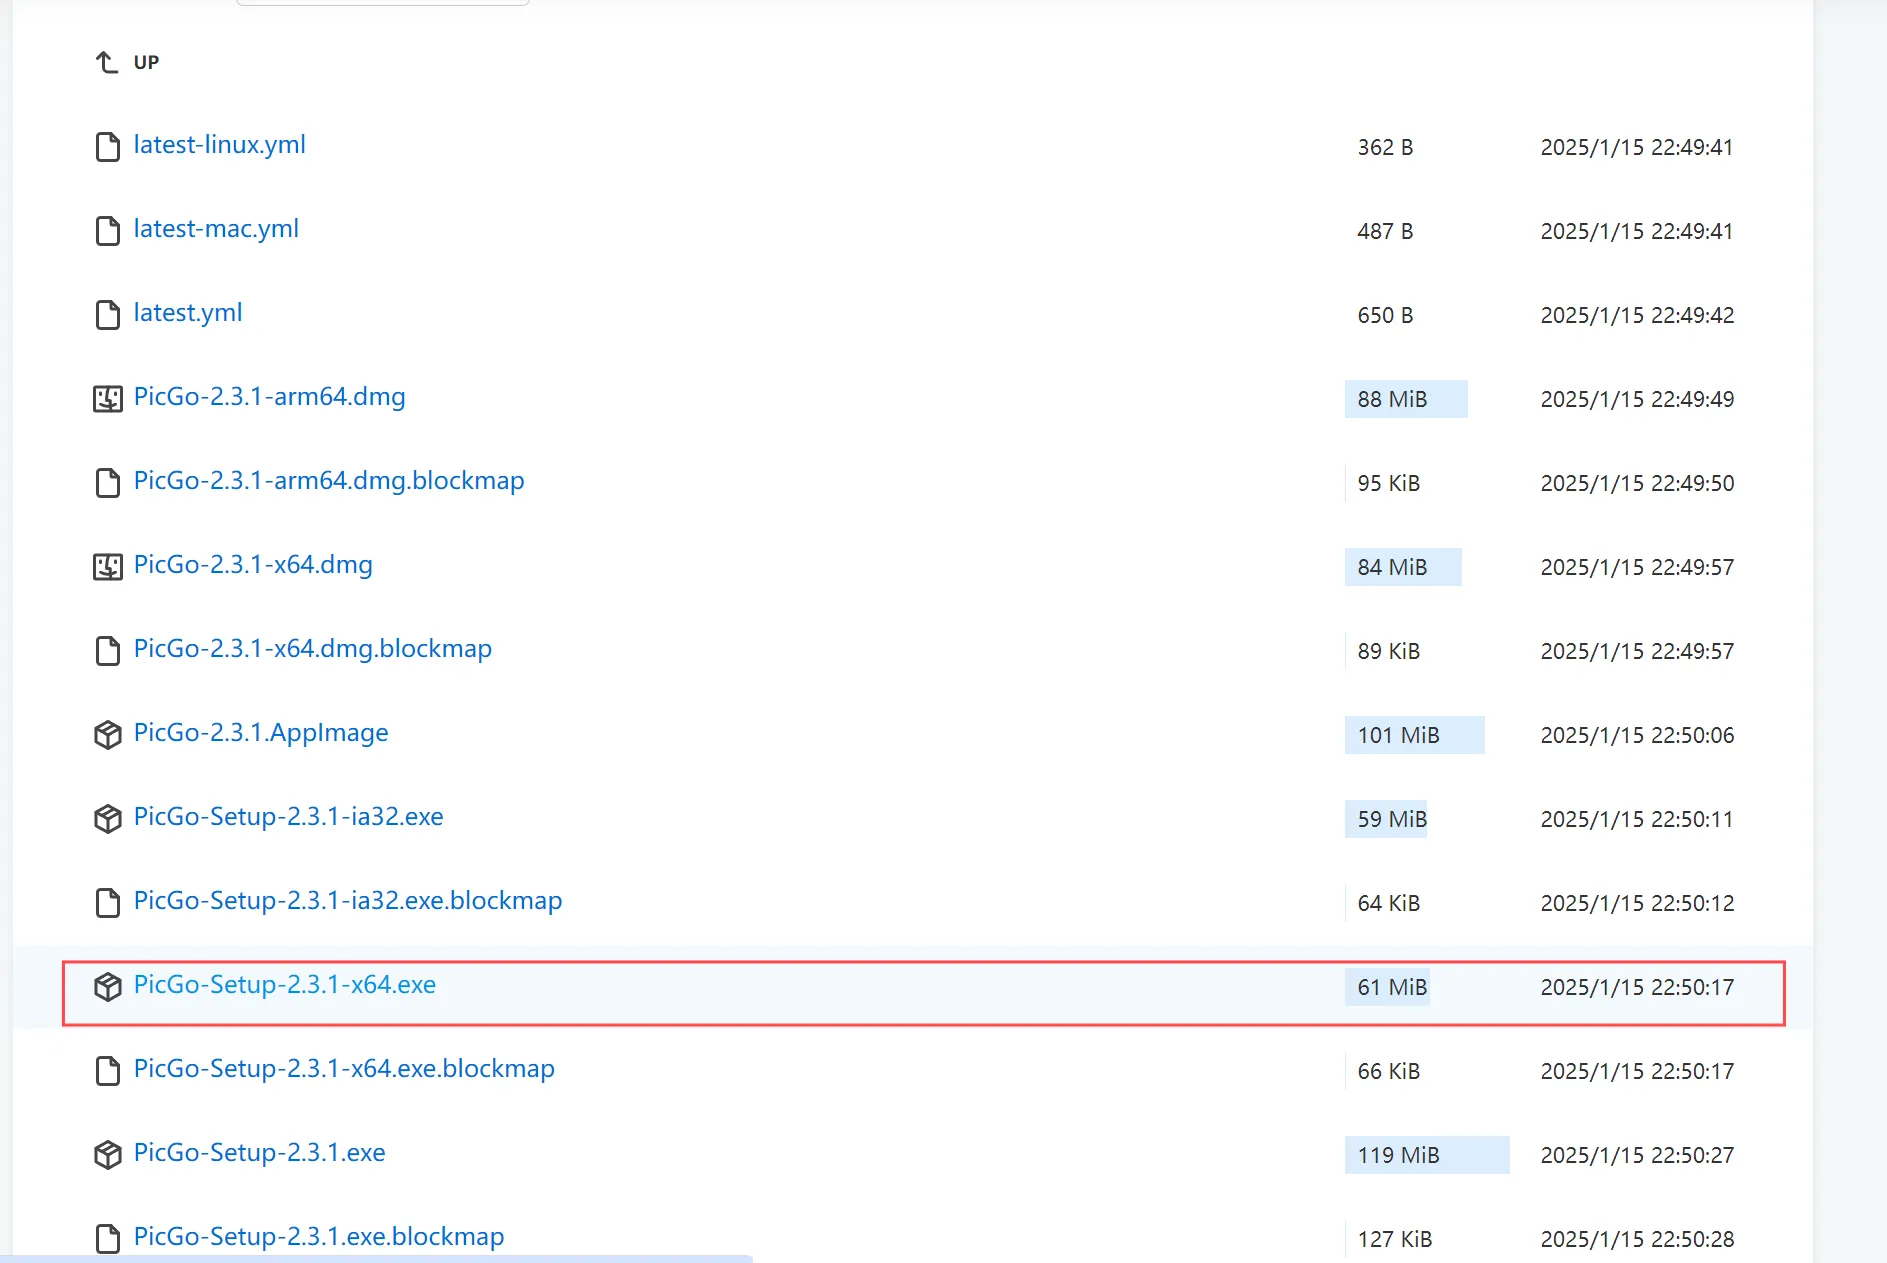Download latest-mac.yml
This screenshot has width=1887, height=1263.
216,229
